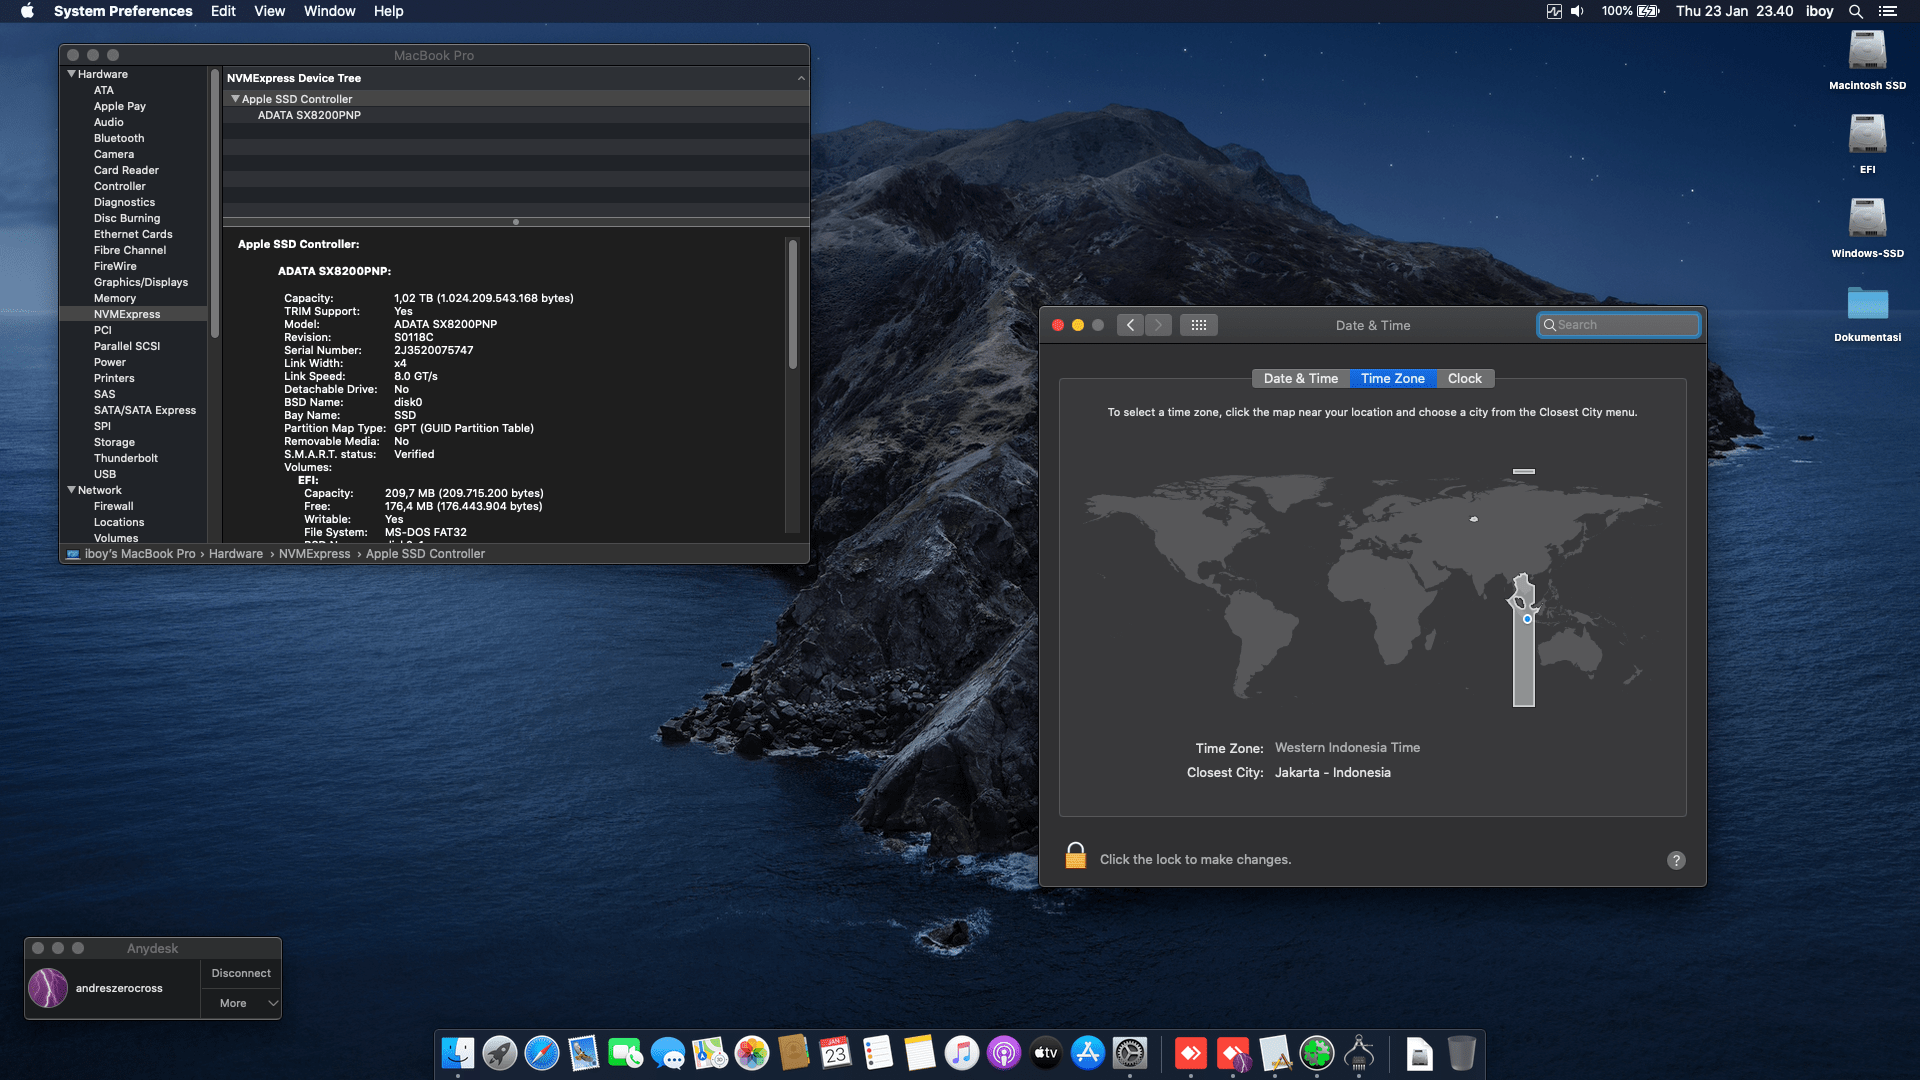Screen dimensions: 1920x1080
Task: Open Apple TV app in Dock
Action: (1046, 1053)
